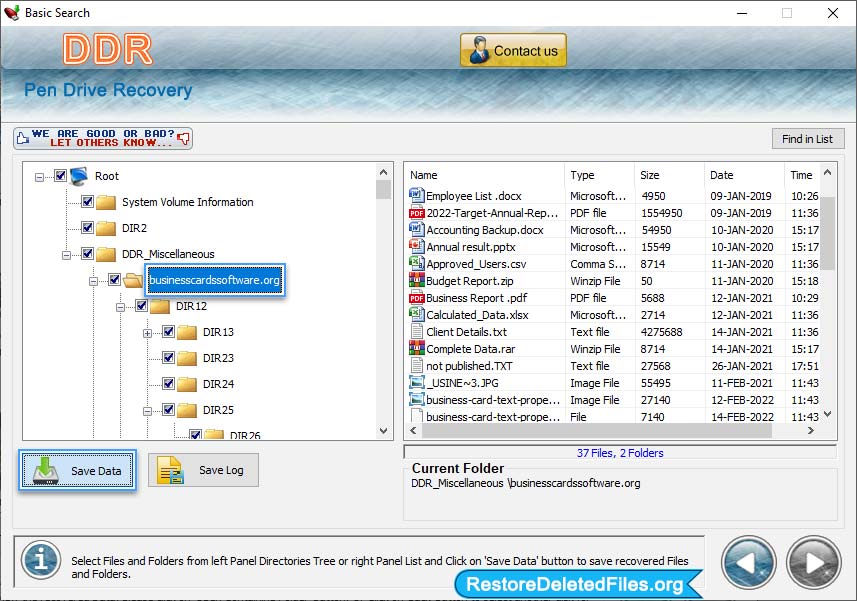Click the Client Details.txt text icon

click(416, 332)
